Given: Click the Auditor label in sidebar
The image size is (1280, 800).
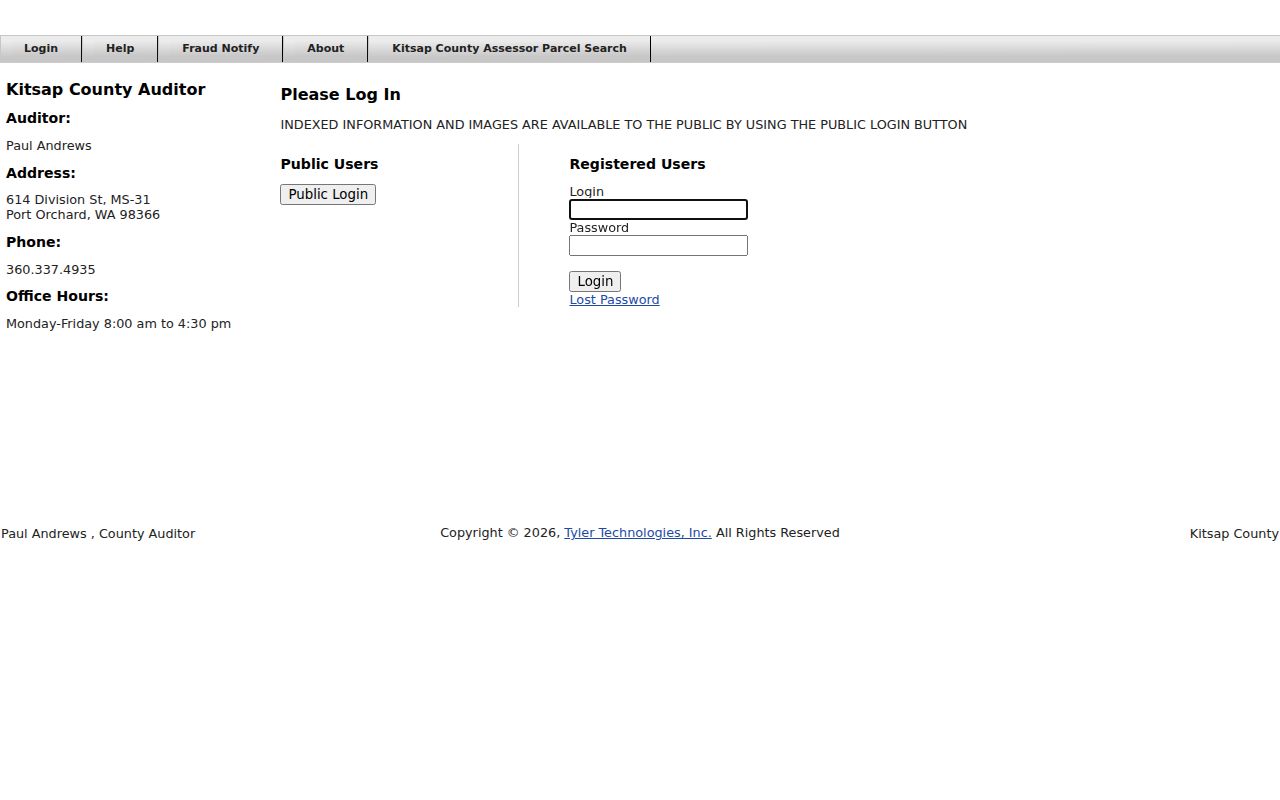Looking at the screenshot, I should pos(38,118).
